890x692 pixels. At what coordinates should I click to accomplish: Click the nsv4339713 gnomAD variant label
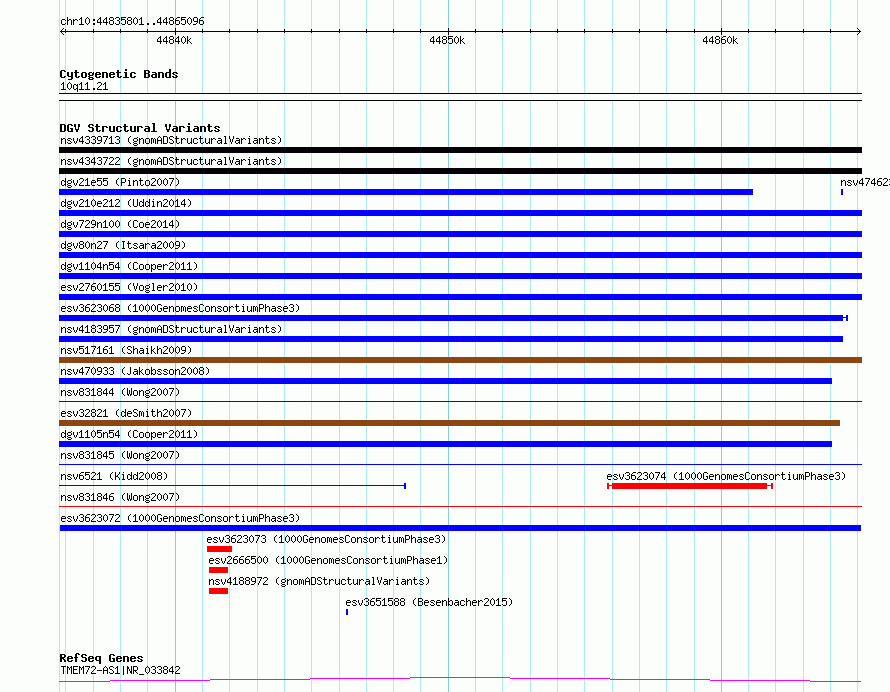tap(171, 140)
